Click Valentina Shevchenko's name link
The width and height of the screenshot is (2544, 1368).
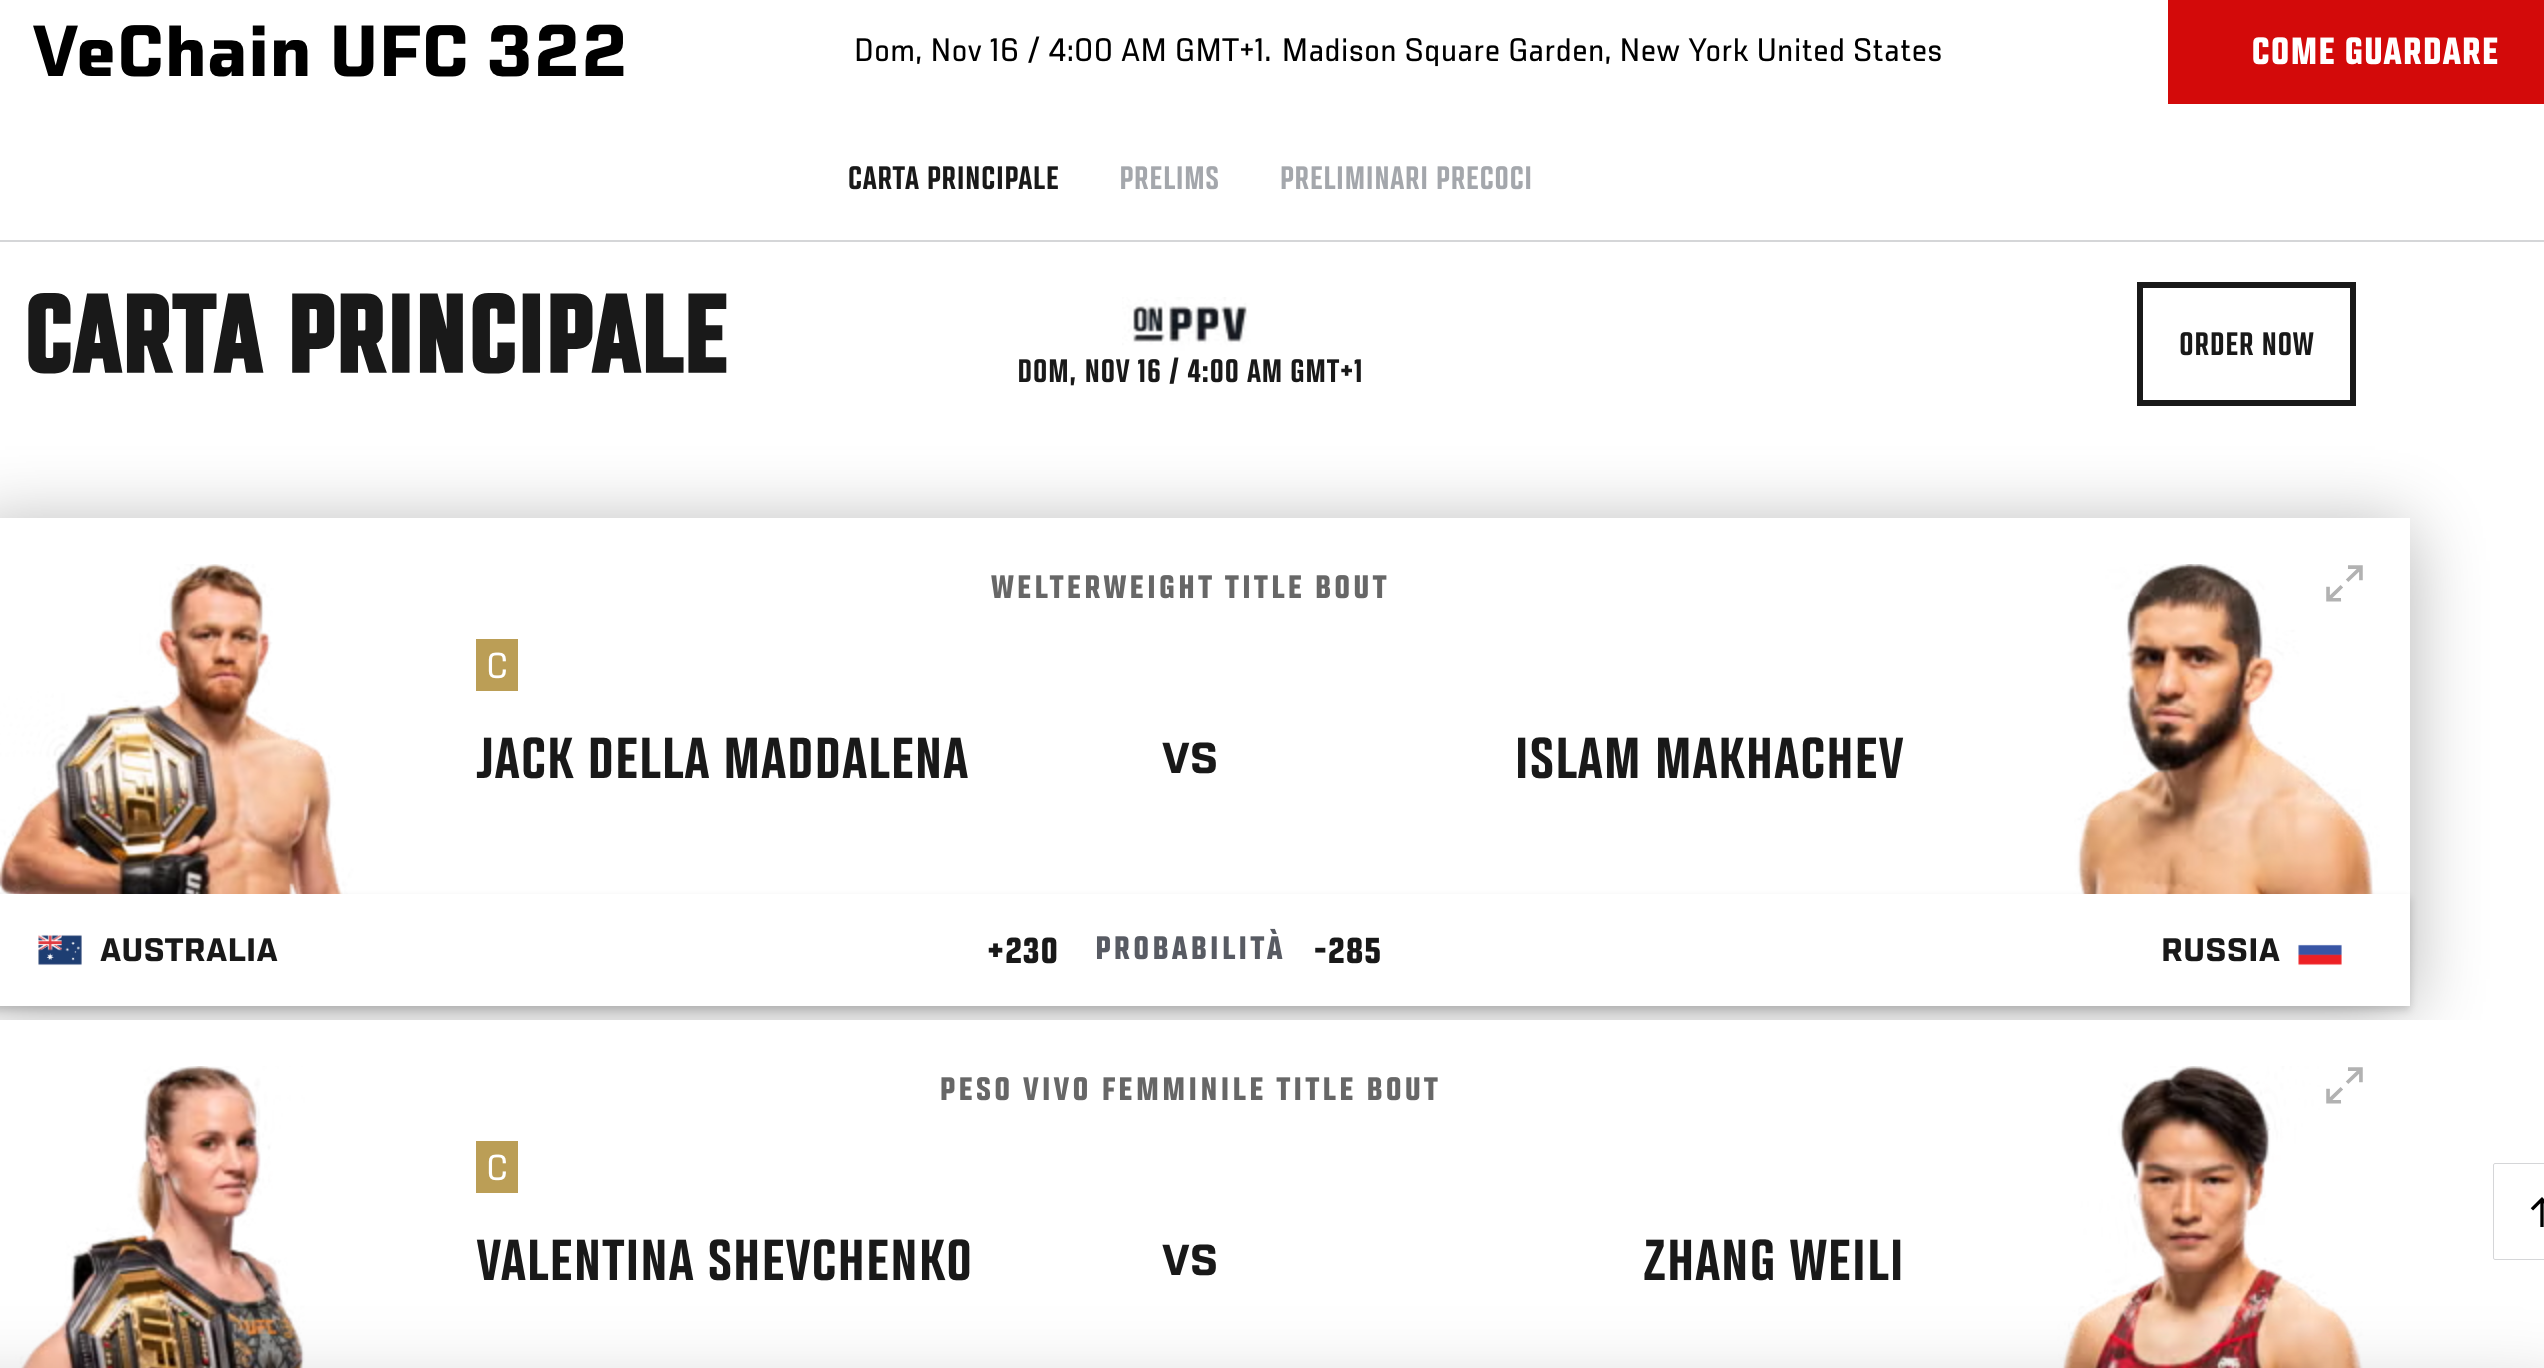[x=724, y=1261]
